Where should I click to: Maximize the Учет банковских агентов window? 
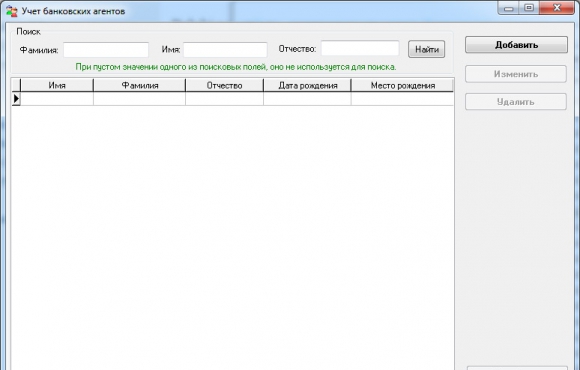coord(529,8)
